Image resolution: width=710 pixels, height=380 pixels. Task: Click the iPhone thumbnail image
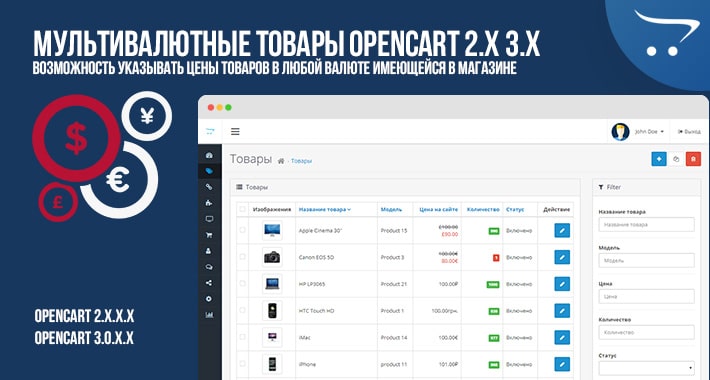point(272,364)
